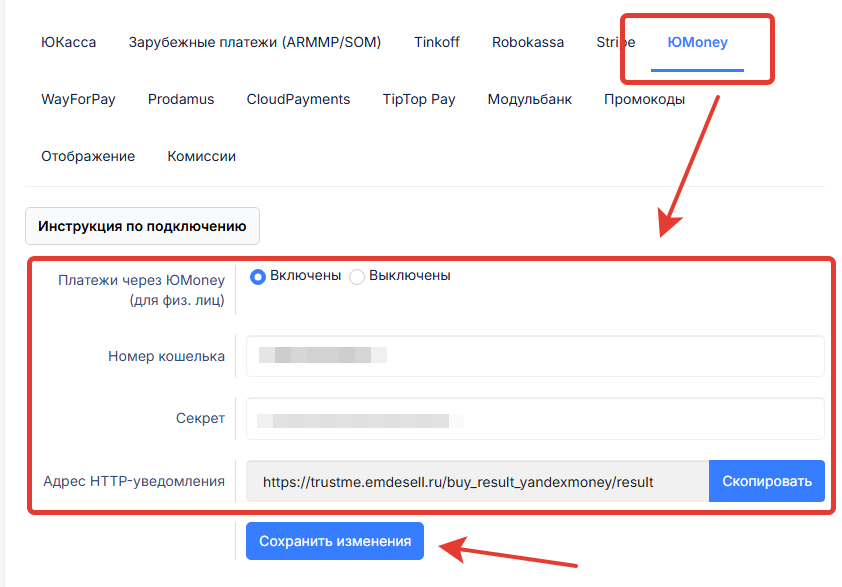Image resolution: width=842 pixels, height=587 pixels.
Task: Open the Промокоды tab
Action: 644,99
